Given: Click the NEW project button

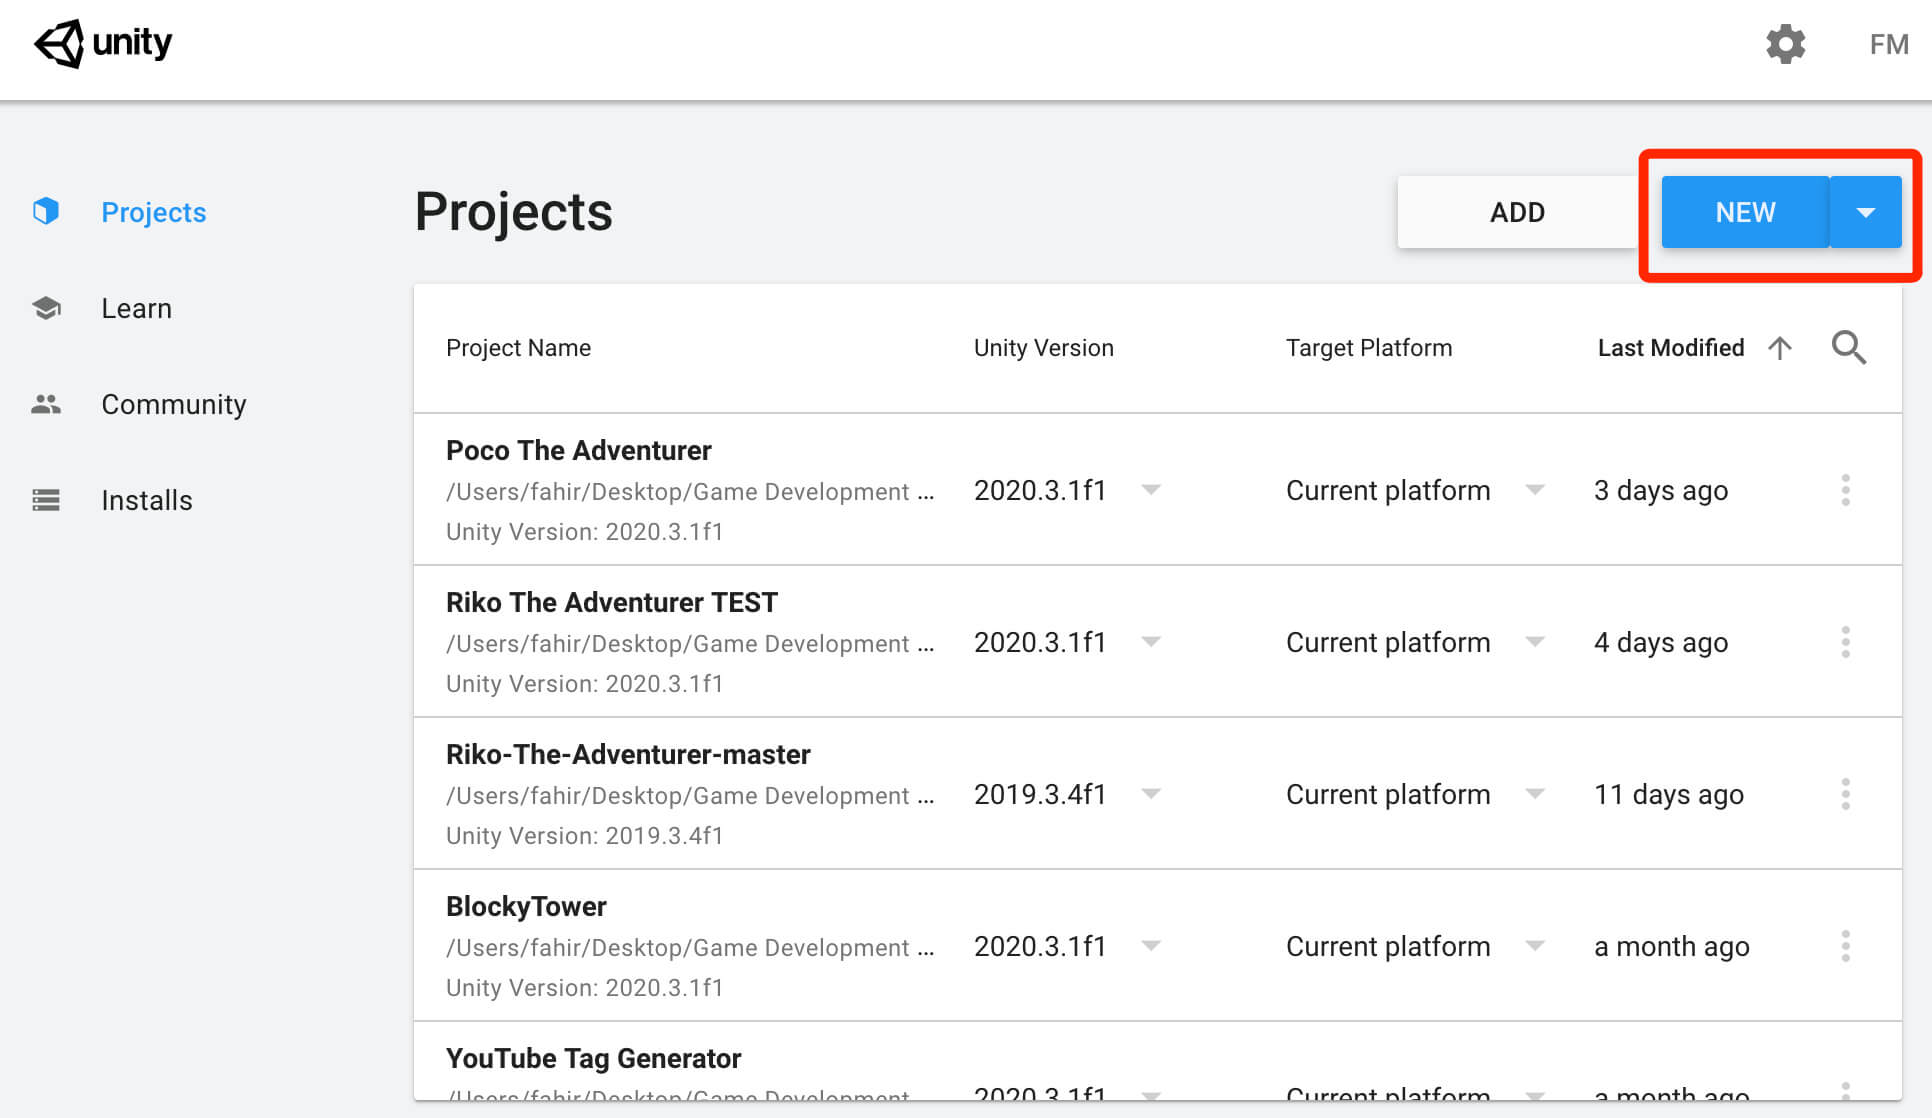Looking at the screenshot, I should point(1745,212).
